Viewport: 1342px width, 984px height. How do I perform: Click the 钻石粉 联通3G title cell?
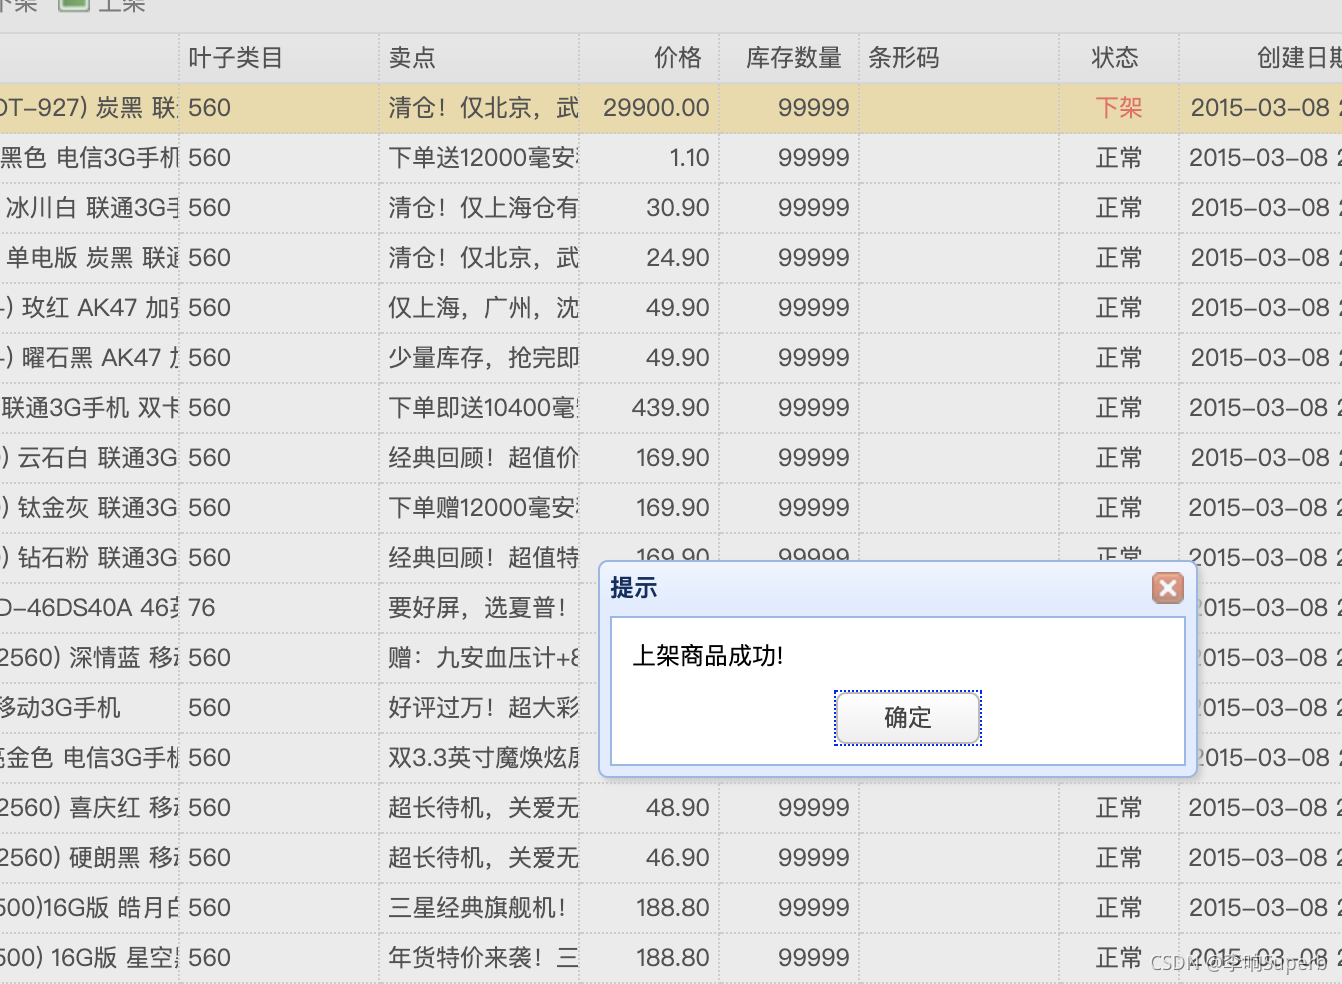tap(89, 558)
